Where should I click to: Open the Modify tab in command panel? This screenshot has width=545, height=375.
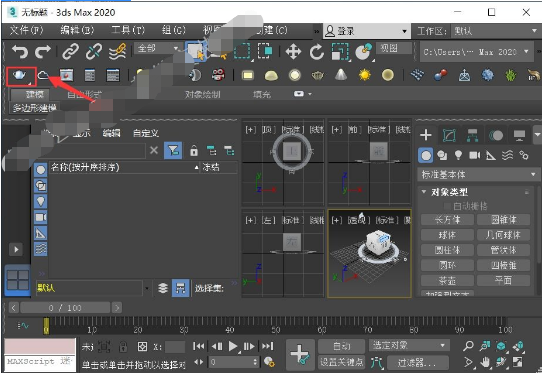pos(449,135)
